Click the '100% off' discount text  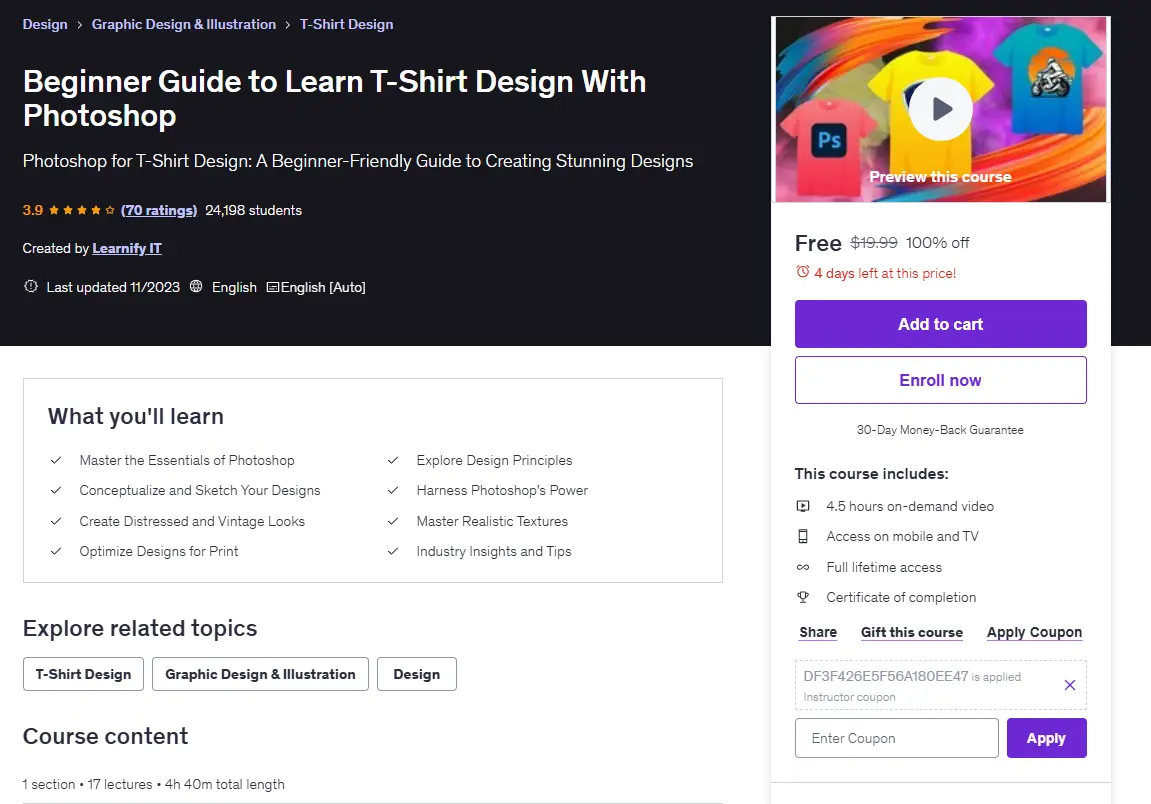pos(937,242)
